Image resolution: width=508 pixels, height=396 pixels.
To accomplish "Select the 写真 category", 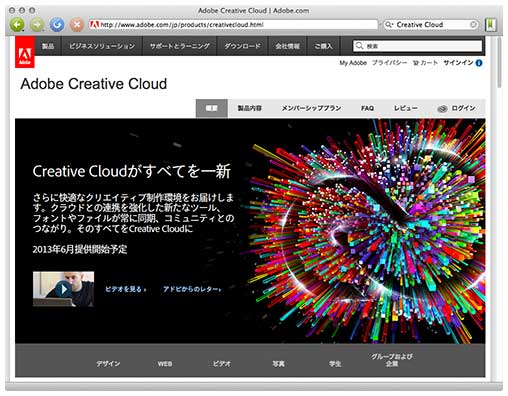I will click(x=278, y=364).
